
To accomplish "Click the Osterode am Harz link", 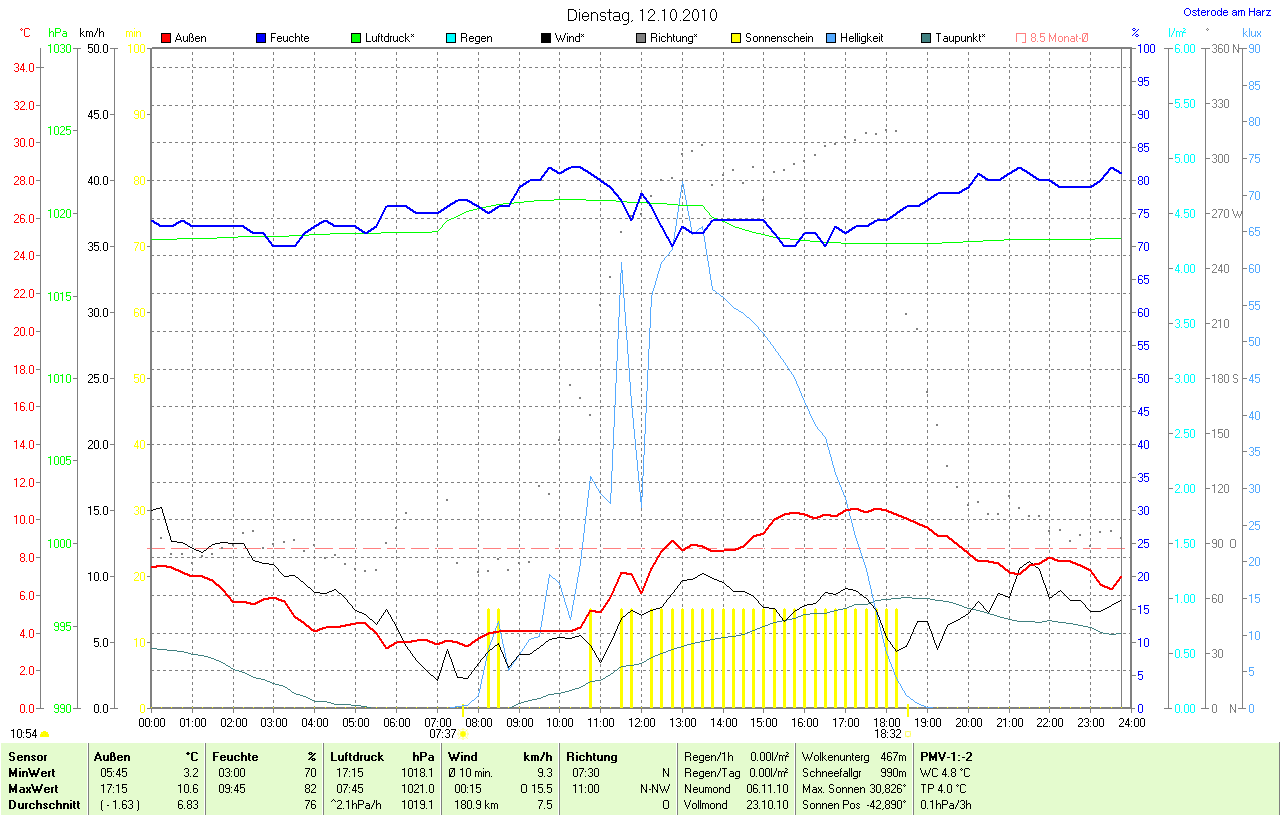I will [x=1225, y=12].
